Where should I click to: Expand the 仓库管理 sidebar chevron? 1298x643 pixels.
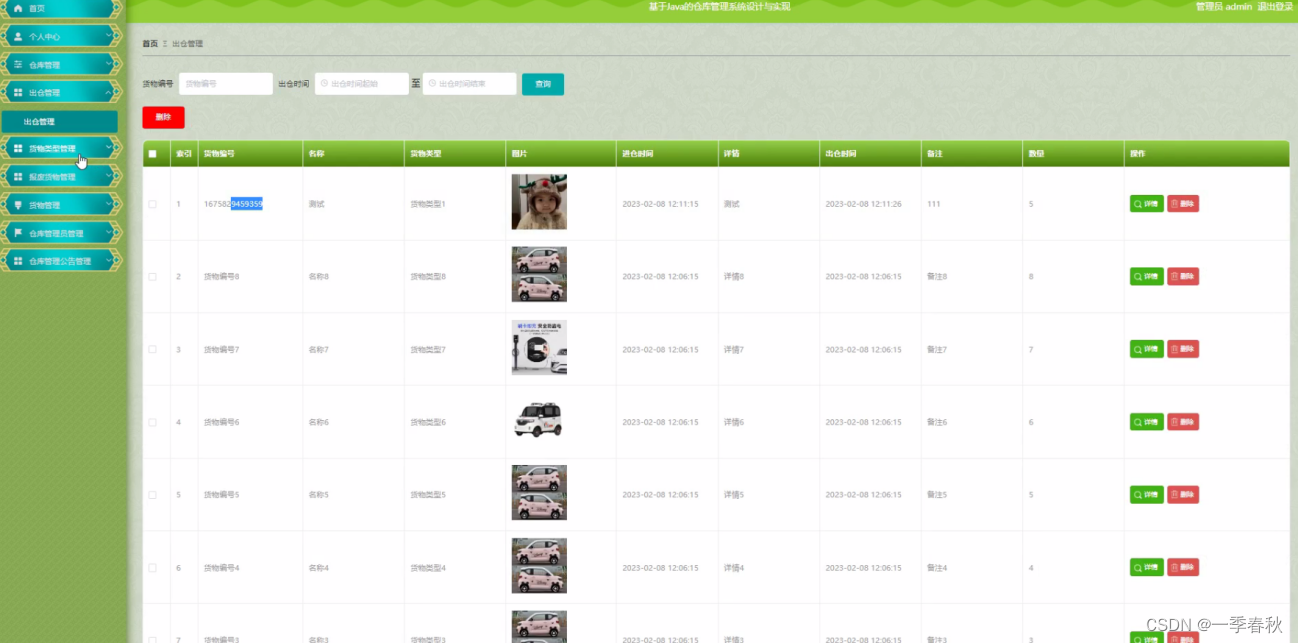point(109,64)
